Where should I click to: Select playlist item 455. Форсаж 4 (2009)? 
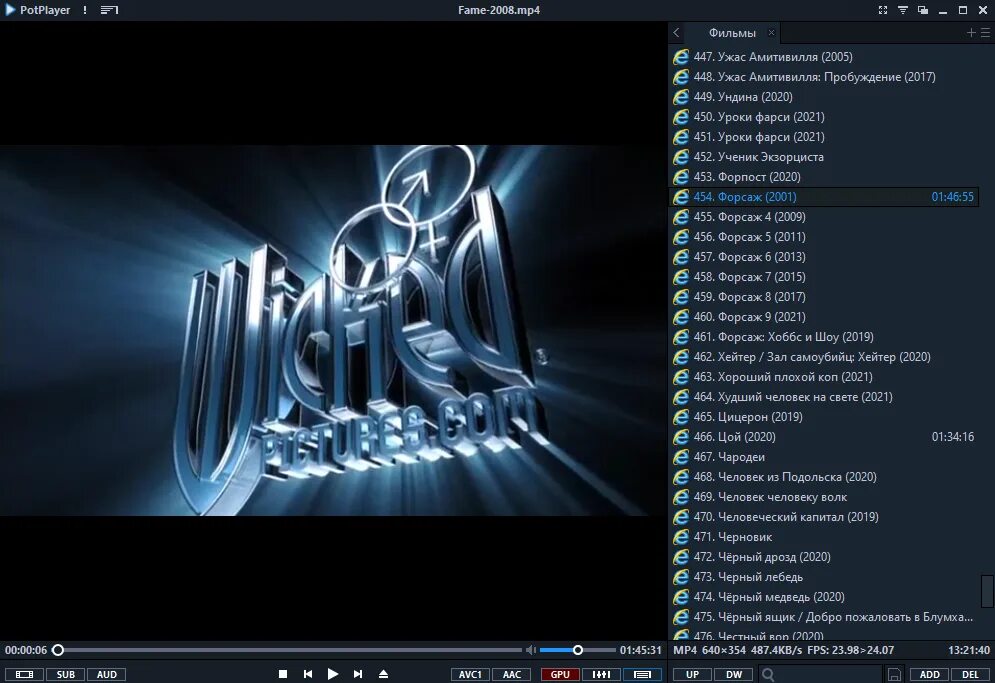(824, 216)
